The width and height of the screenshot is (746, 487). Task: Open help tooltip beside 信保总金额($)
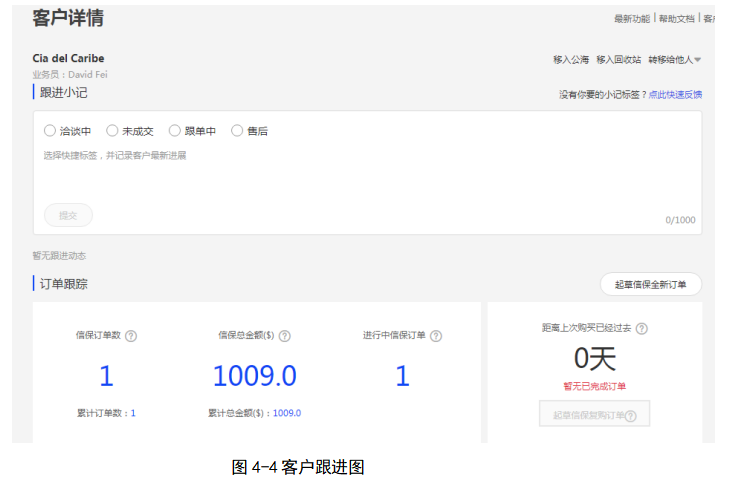(285, 336)
